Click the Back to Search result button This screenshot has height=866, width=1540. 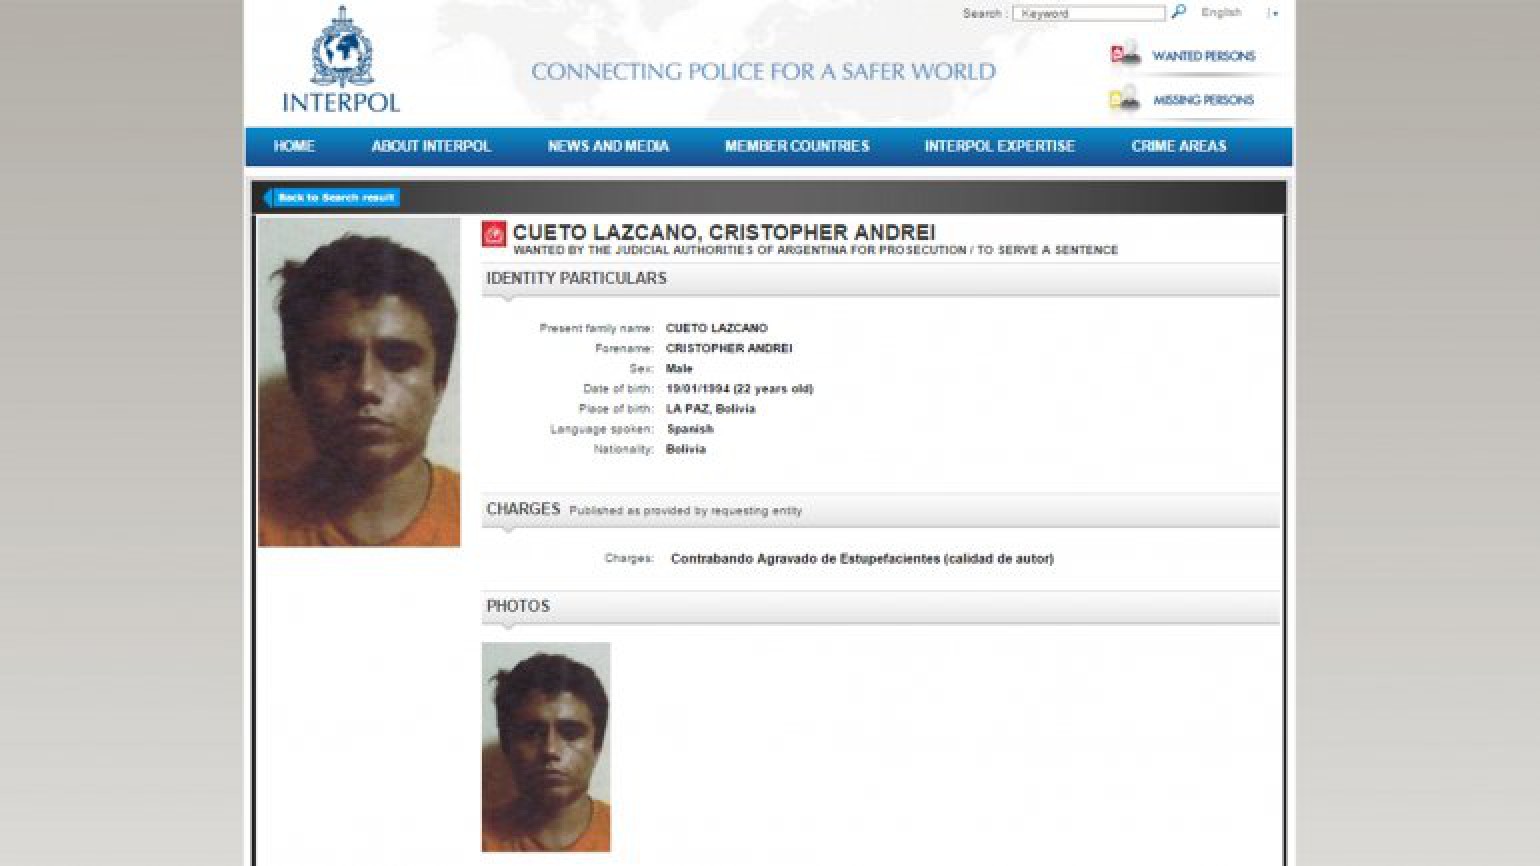(x=331, y=197)
